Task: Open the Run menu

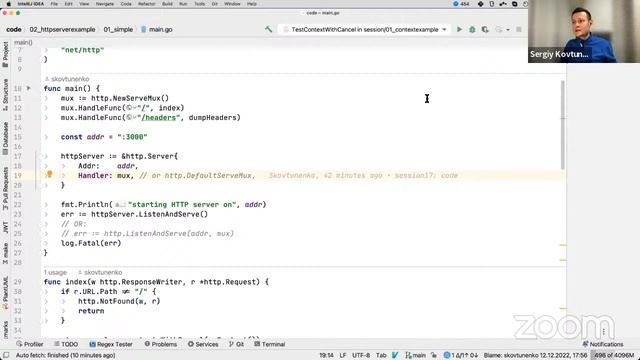Action: pos(183,4)
